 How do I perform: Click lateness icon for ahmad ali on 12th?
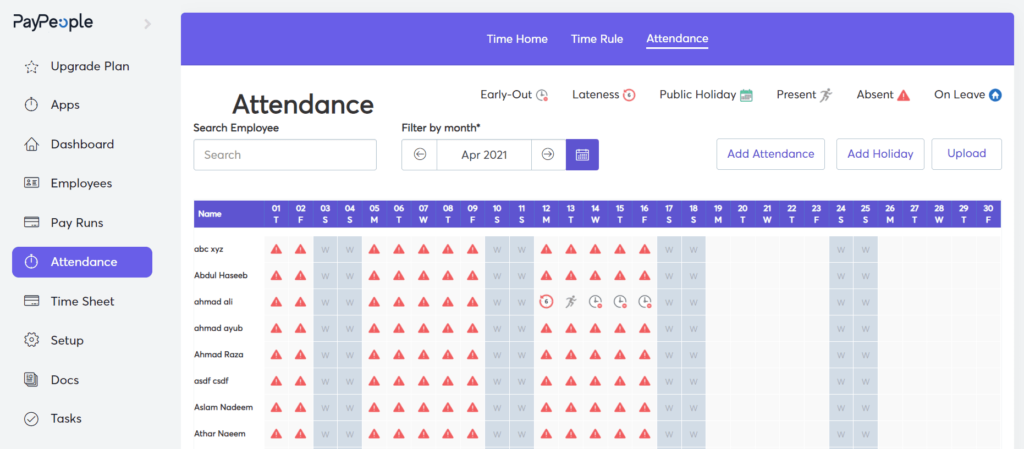tap(546, 302)
